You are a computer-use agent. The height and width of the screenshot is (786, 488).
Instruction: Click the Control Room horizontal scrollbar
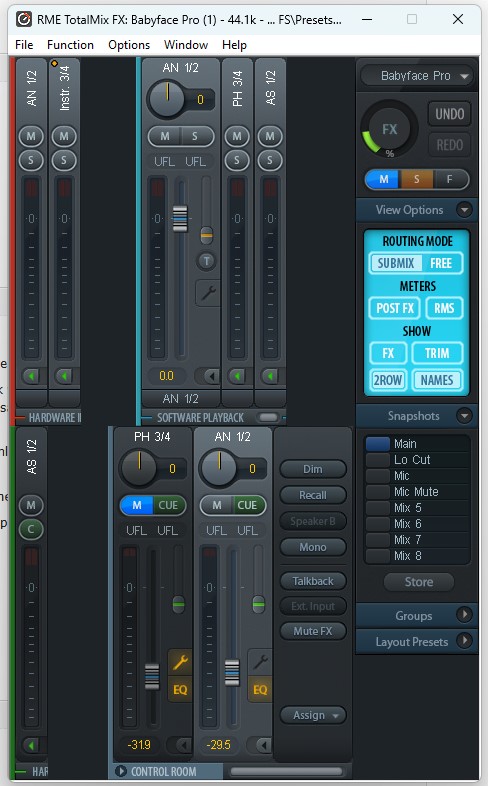(286, 771)
